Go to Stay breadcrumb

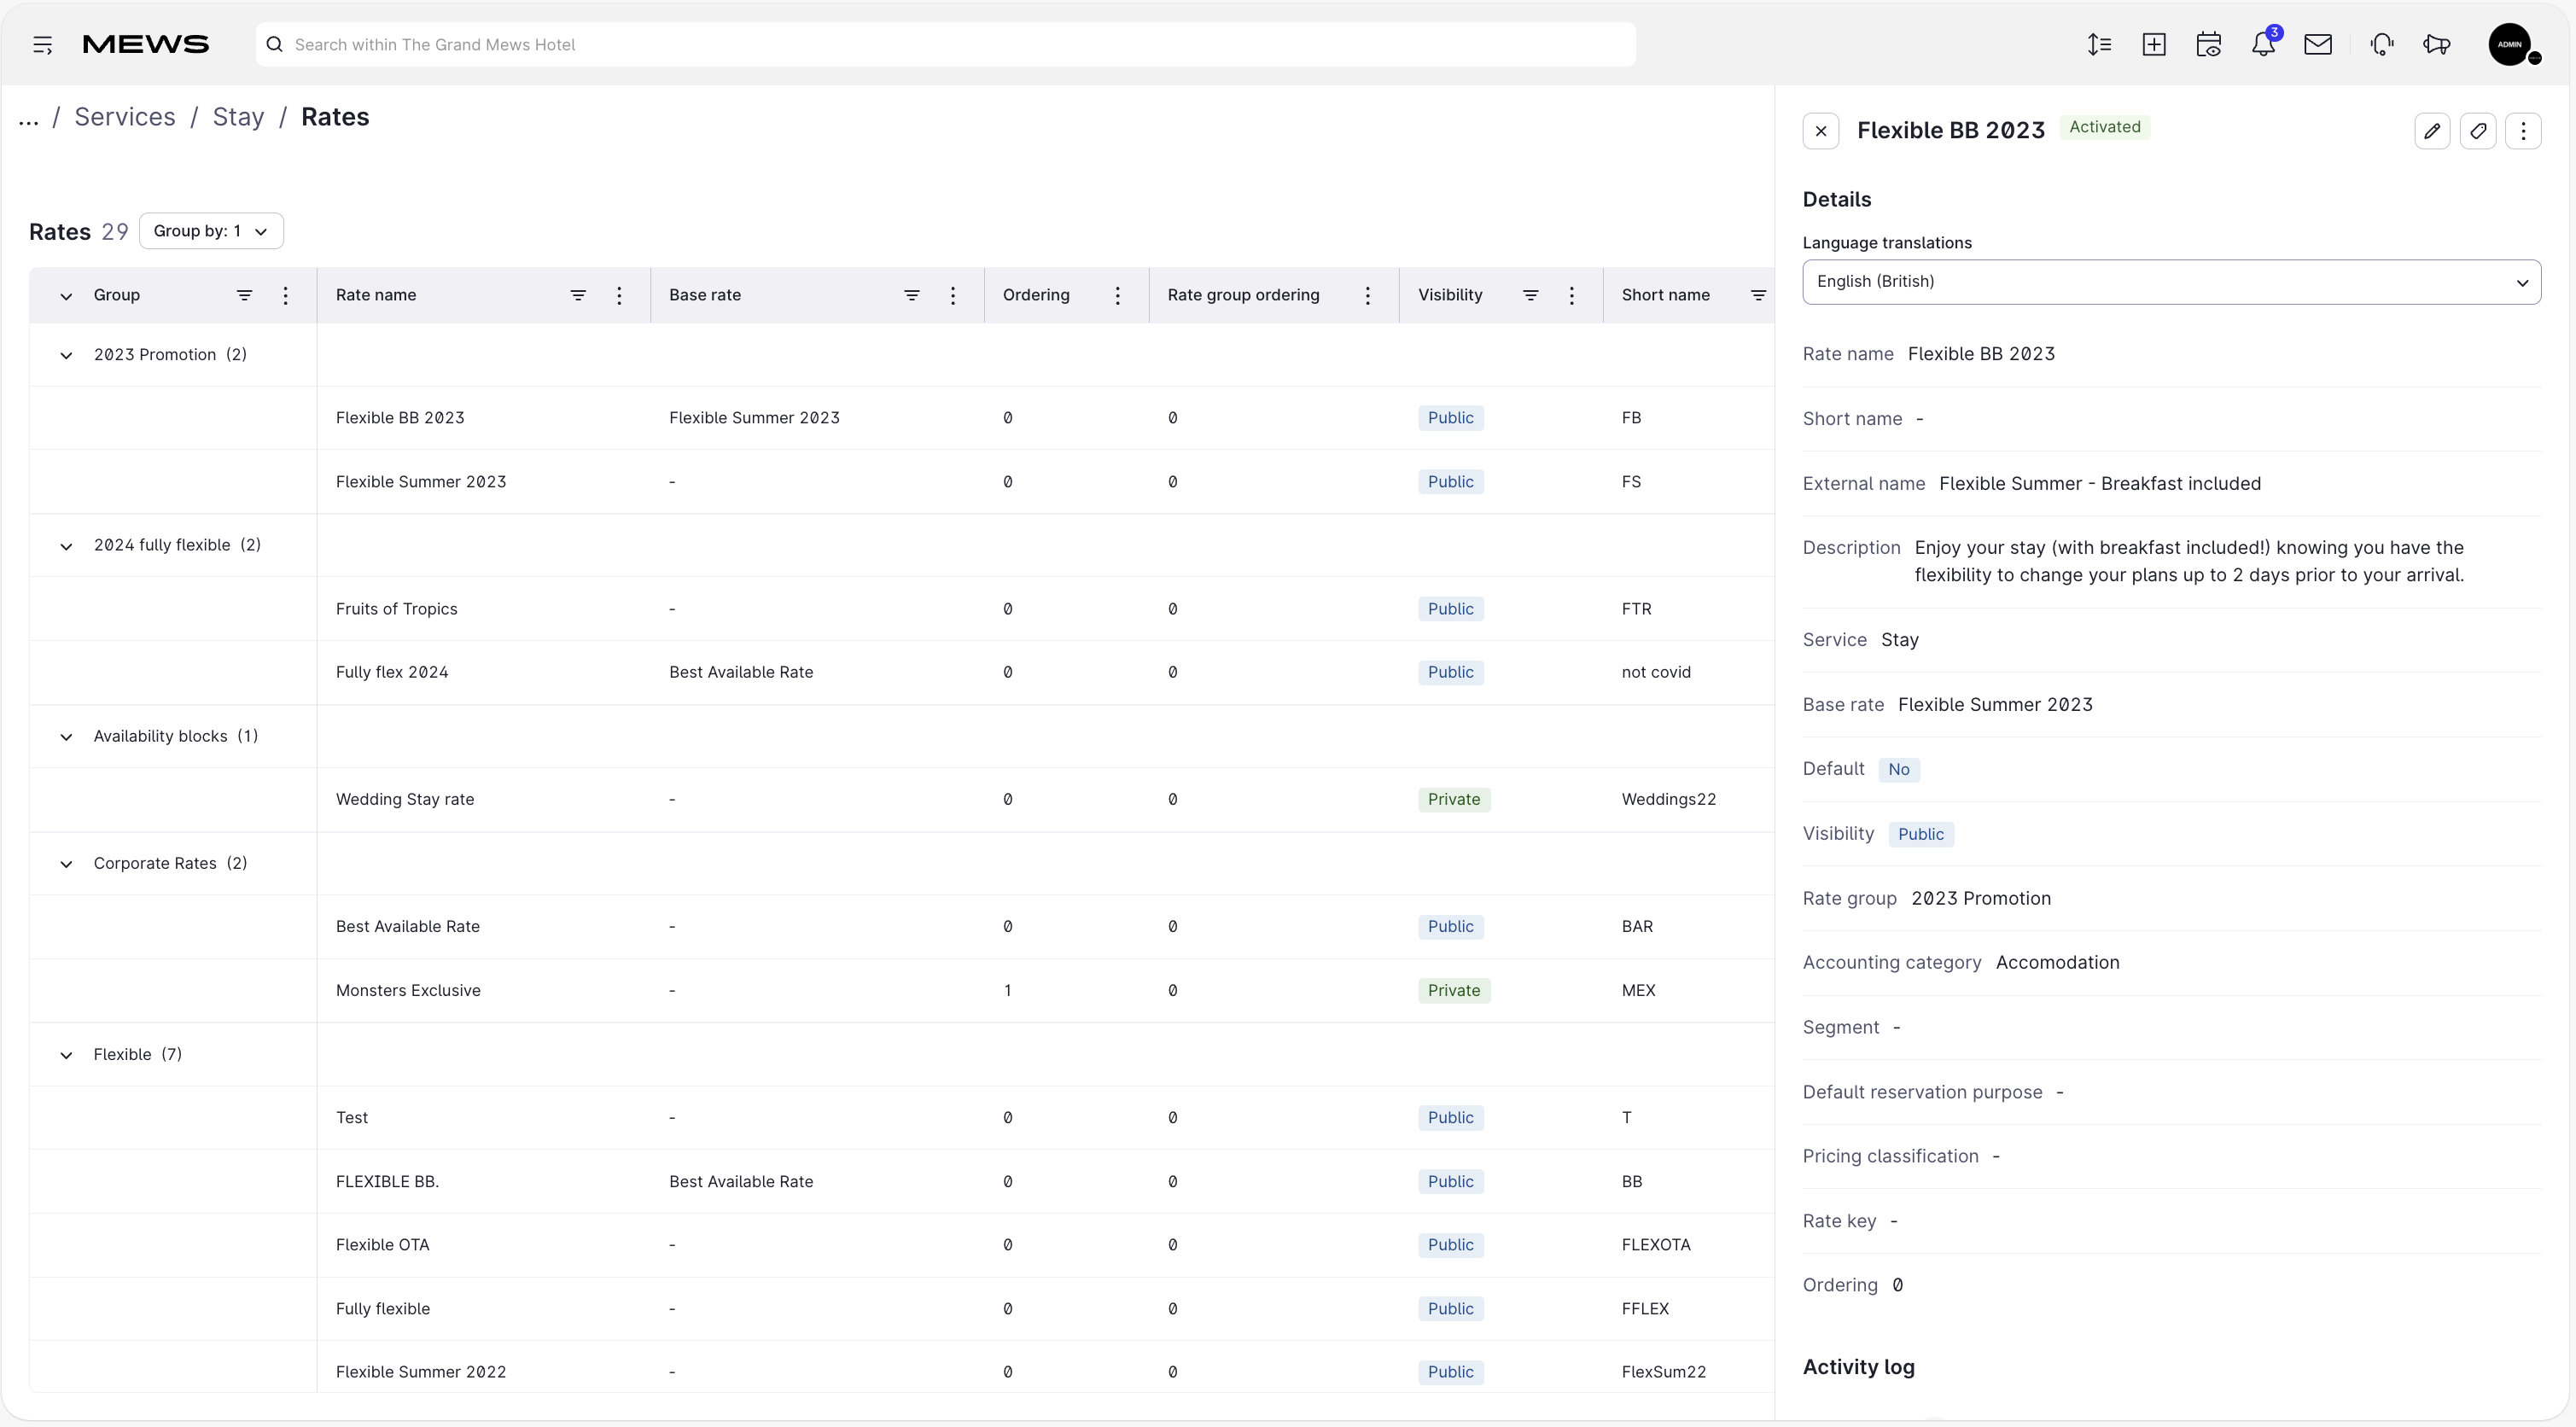click(x=238, y=117)
